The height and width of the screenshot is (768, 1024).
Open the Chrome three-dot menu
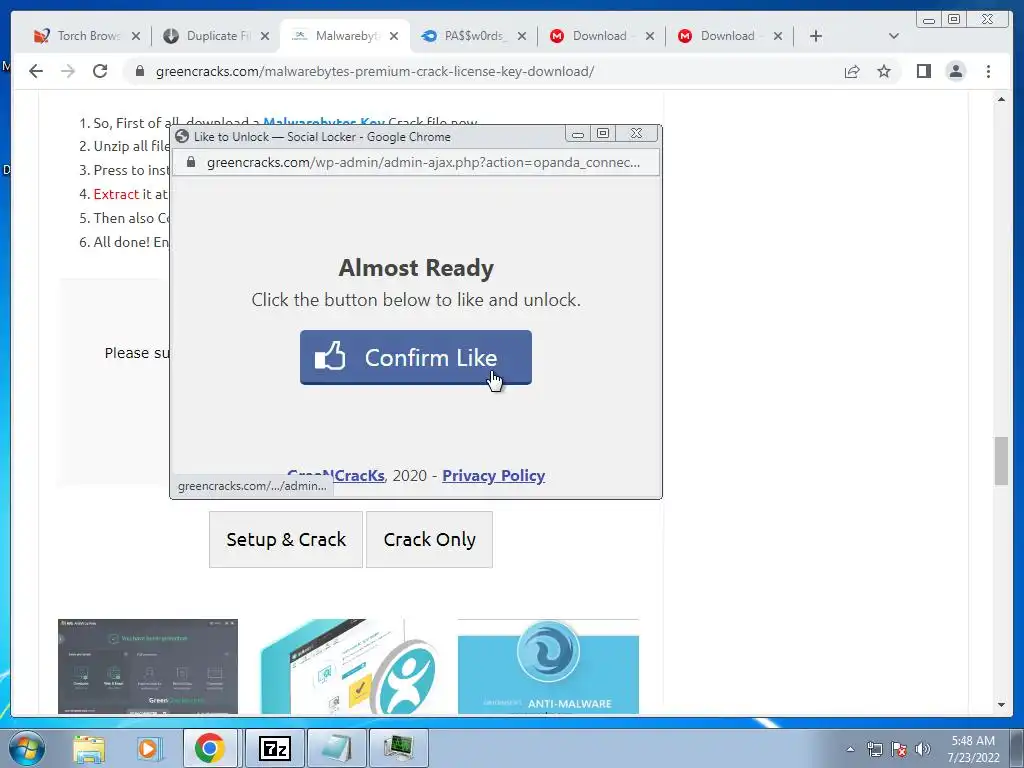(988, 71)
